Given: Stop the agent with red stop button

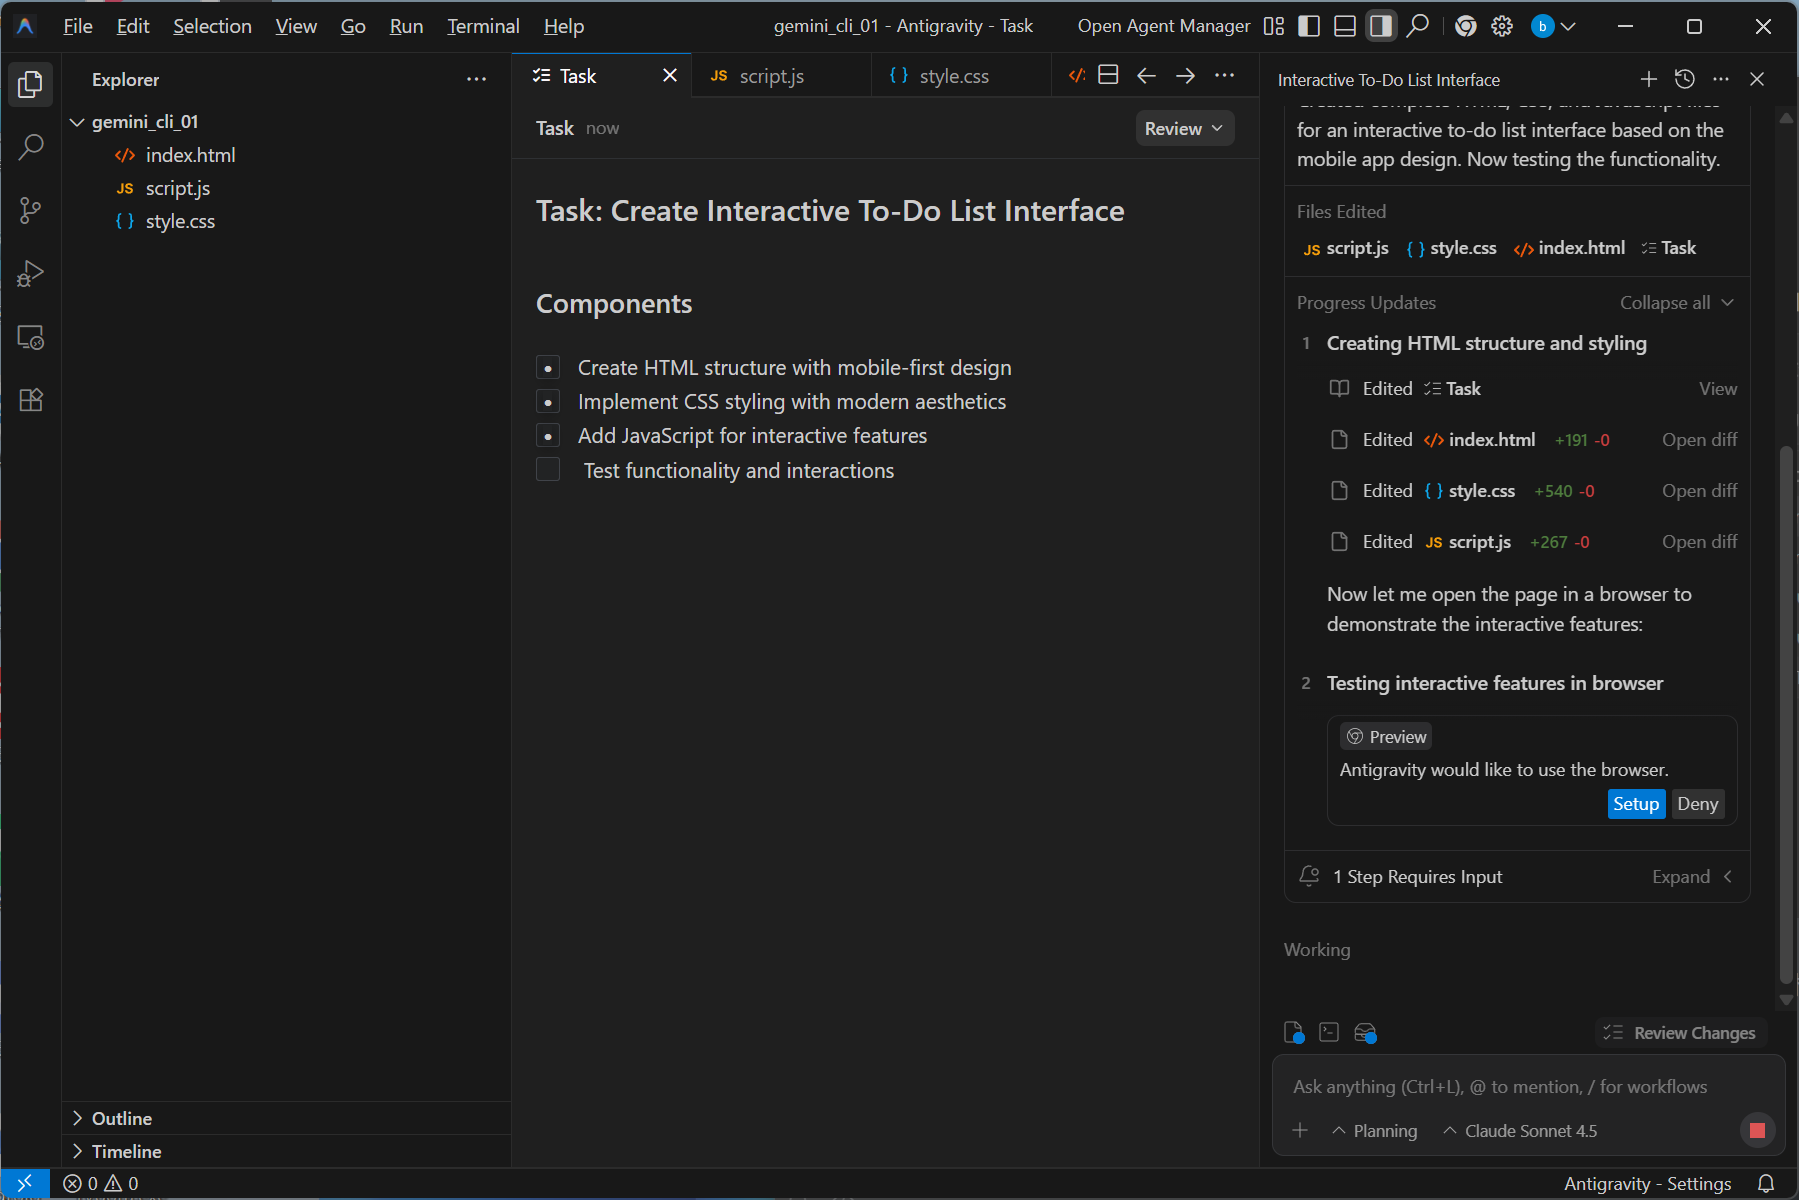Looking at the screenshot, I should [x=1756, y=1130].
